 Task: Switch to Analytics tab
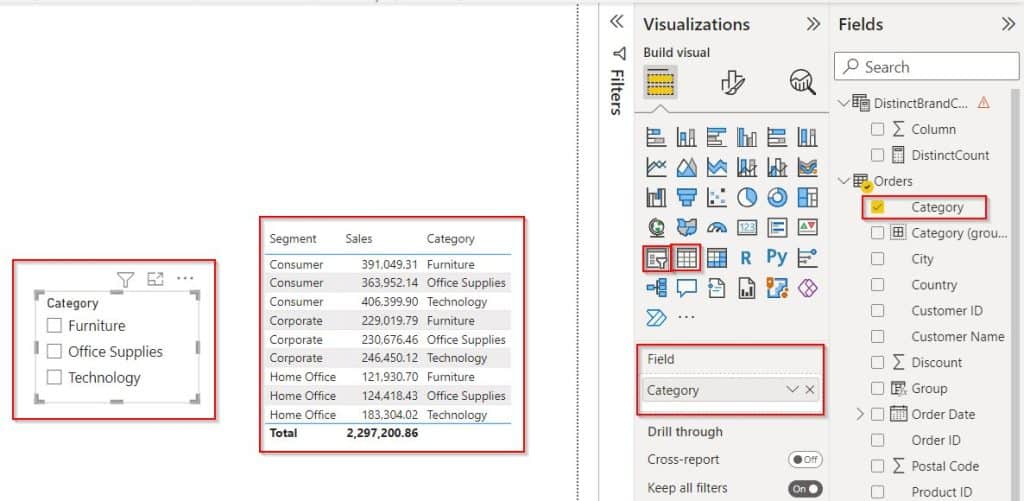pos(802,82)
